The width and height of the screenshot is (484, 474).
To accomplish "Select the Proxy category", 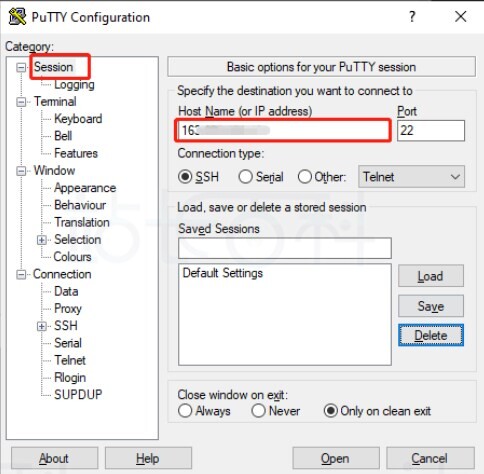I will coord(68,309).
